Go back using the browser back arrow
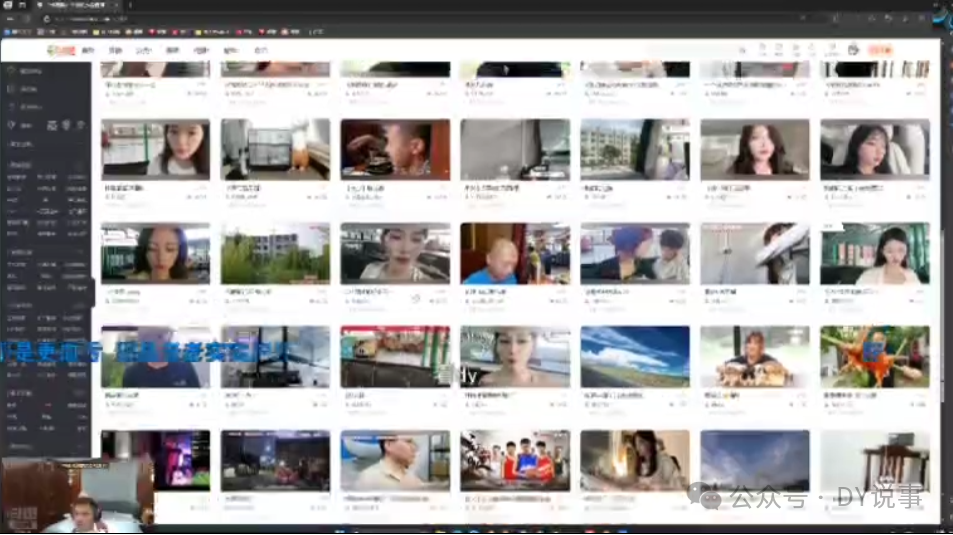953x535 pixels. pos(10,19)
